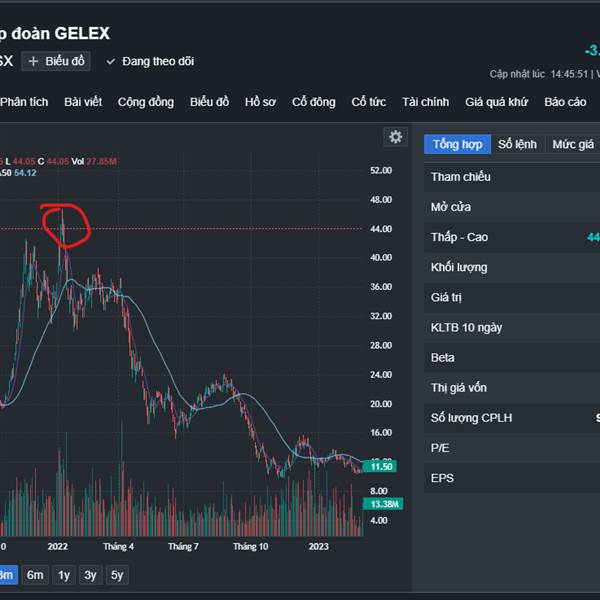Open the Báo cáo tab
The height and width of the screenshot is (600, 600).
(x=565, y=102)
